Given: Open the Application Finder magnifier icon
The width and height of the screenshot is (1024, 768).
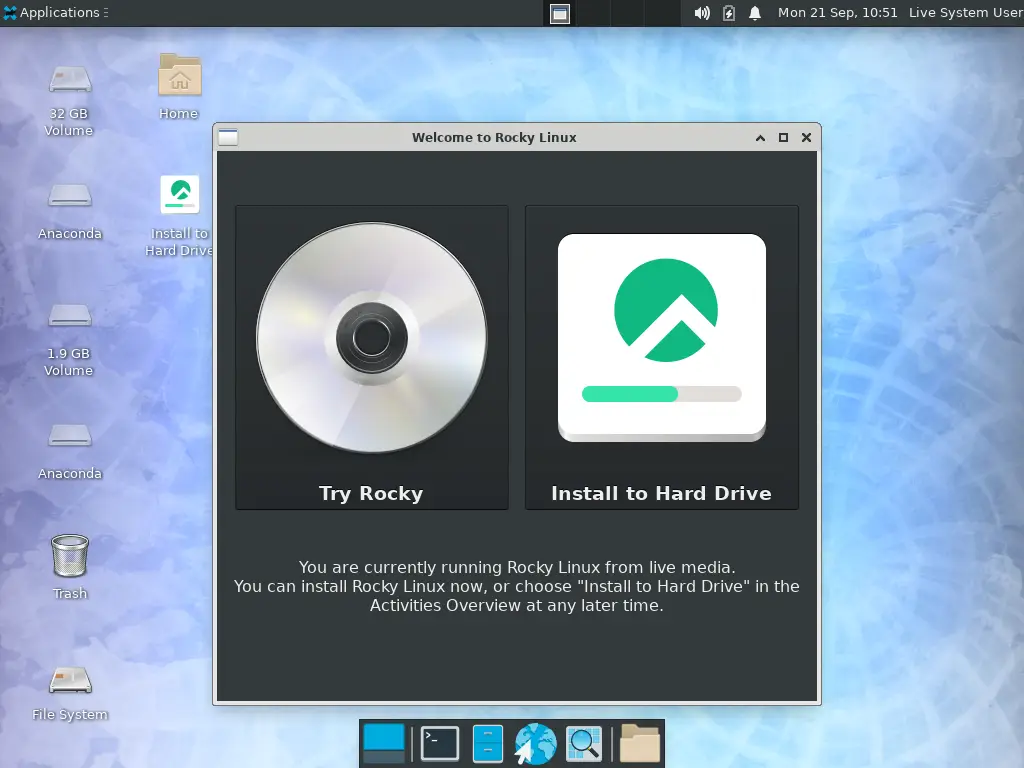Looking at the screenshot, I should 584,743.
